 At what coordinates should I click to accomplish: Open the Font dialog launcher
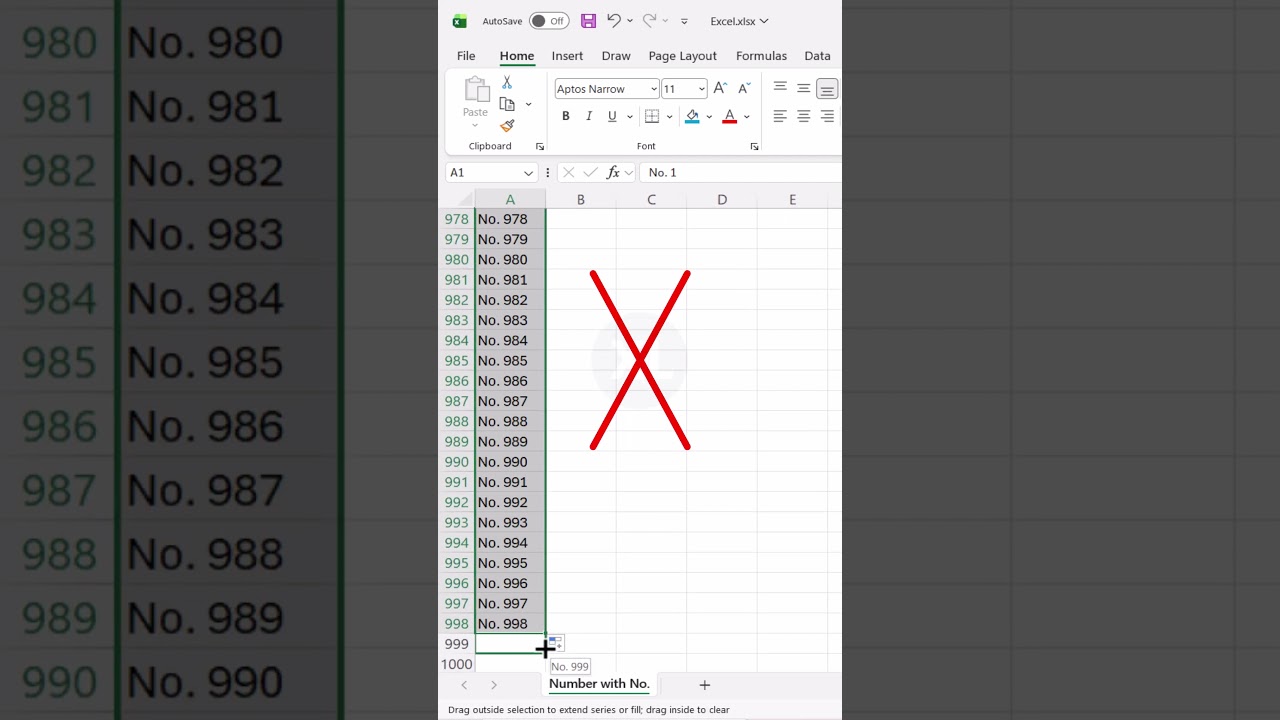pyautogui.click(x=754, y=146)
